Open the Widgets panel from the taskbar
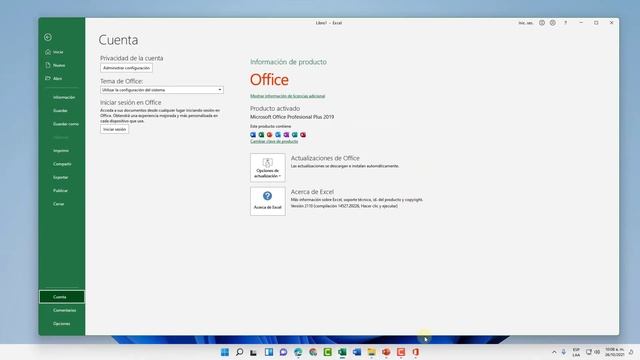 pyautogui.click(x=269, y=352)
